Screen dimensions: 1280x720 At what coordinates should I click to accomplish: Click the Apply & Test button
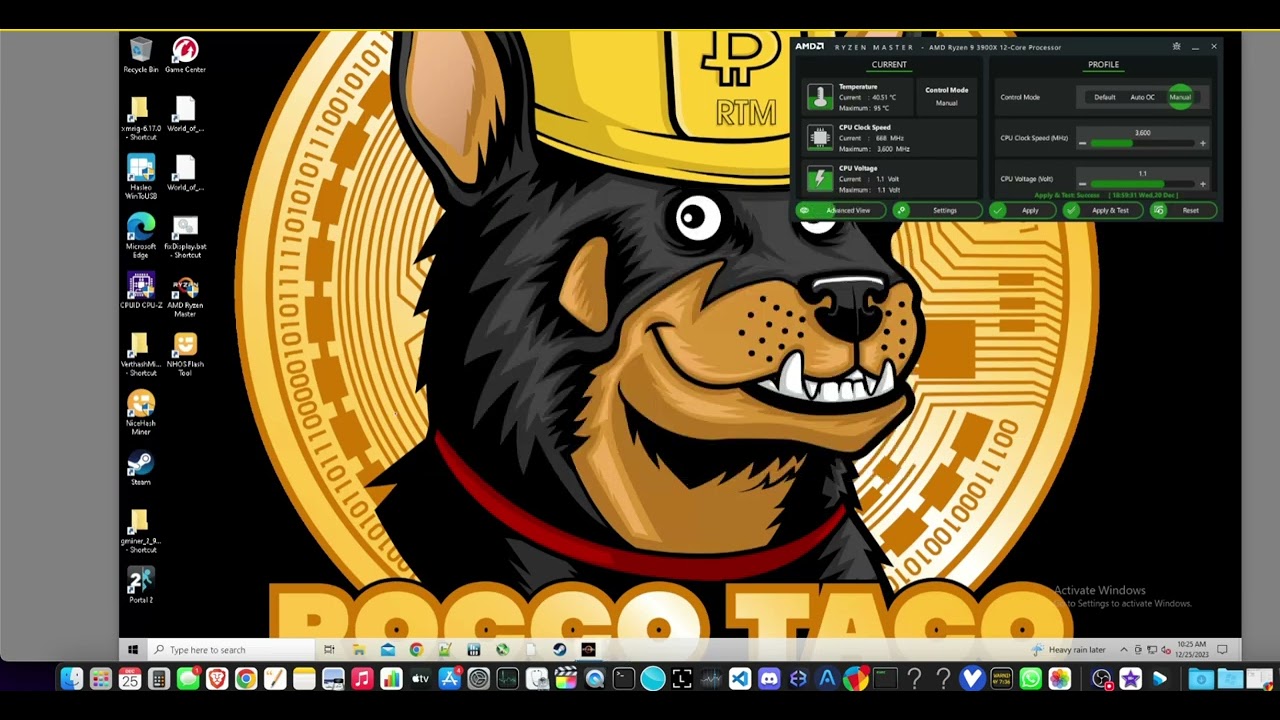(1102, 211)
